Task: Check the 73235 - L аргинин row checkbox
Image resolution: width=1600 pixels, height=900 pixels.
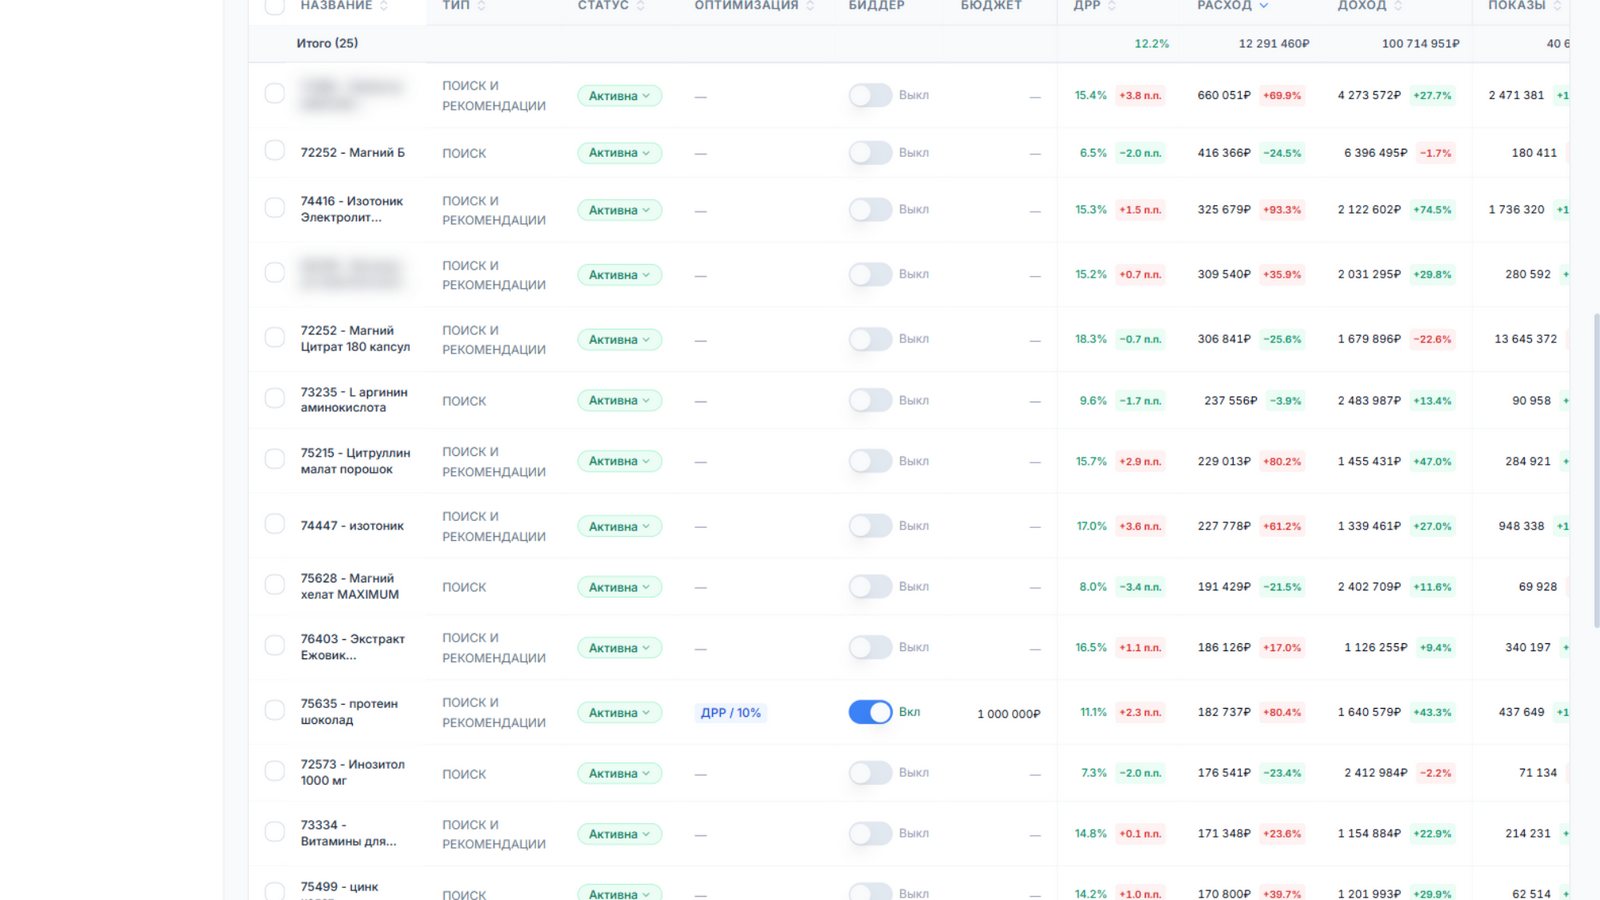Action: [x=275, y=399]
